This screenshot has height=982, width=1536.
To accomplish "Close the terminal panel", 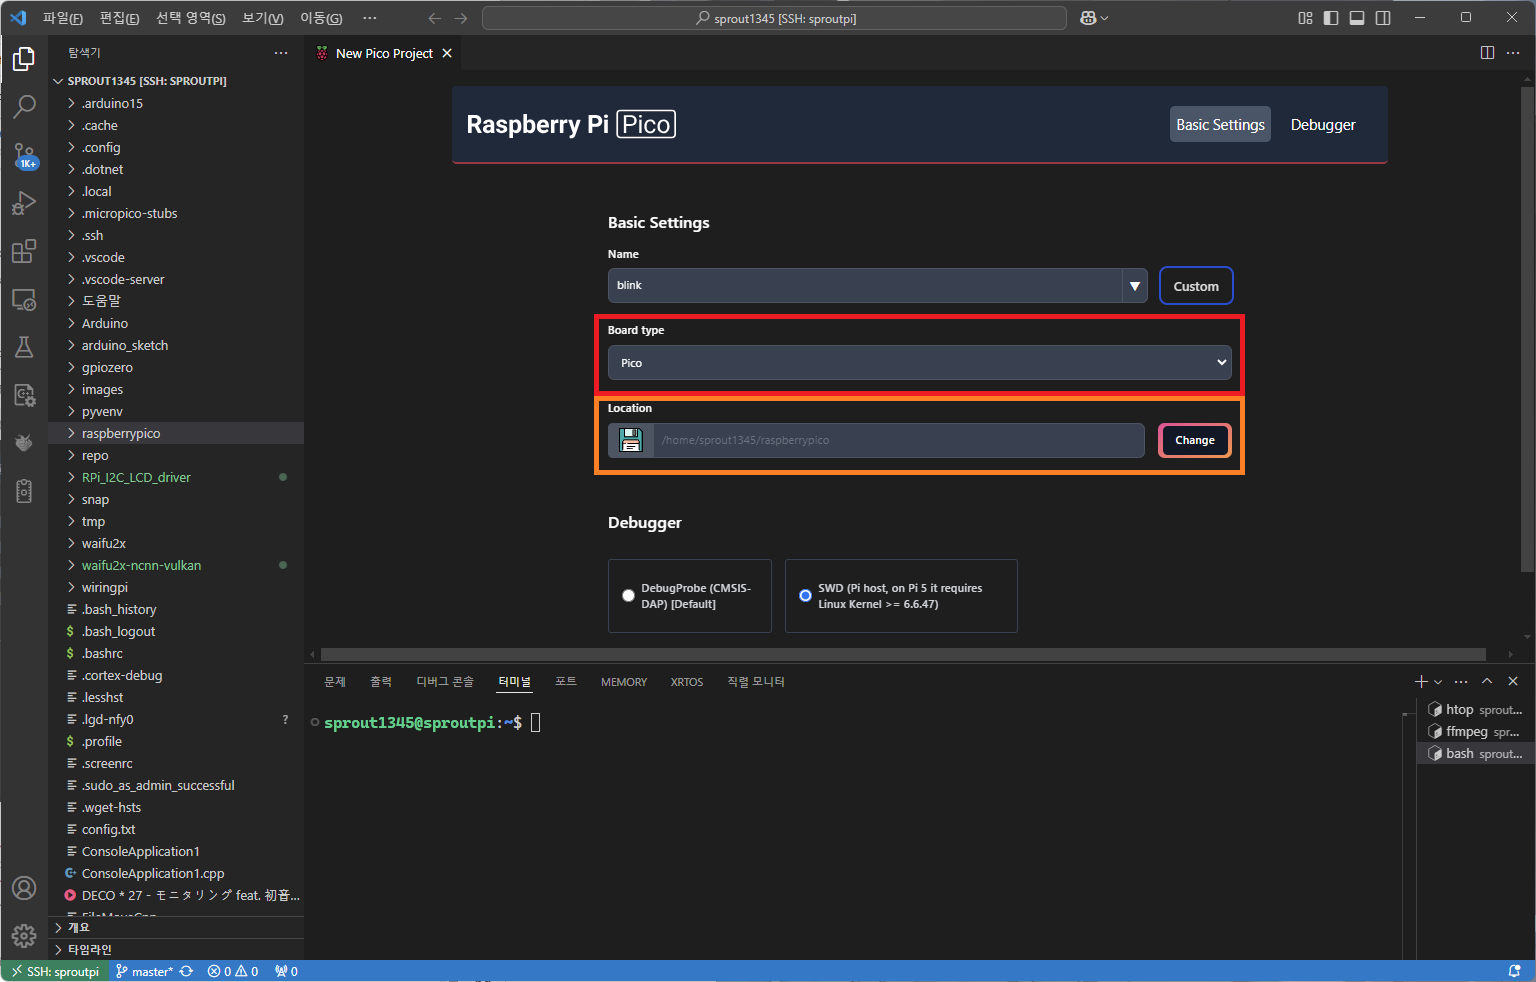I will coord(1513,681).
